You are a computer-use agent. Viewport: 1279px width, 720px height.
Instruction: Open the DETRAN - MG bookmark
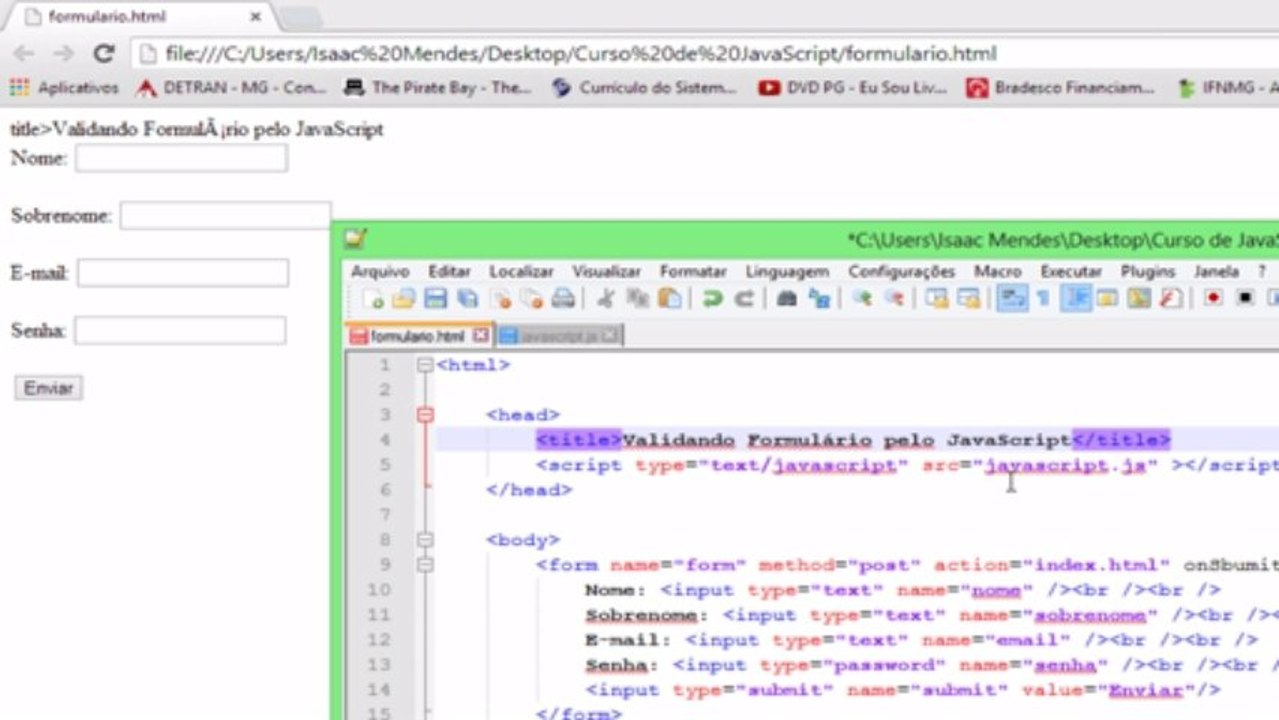(232, 88)
